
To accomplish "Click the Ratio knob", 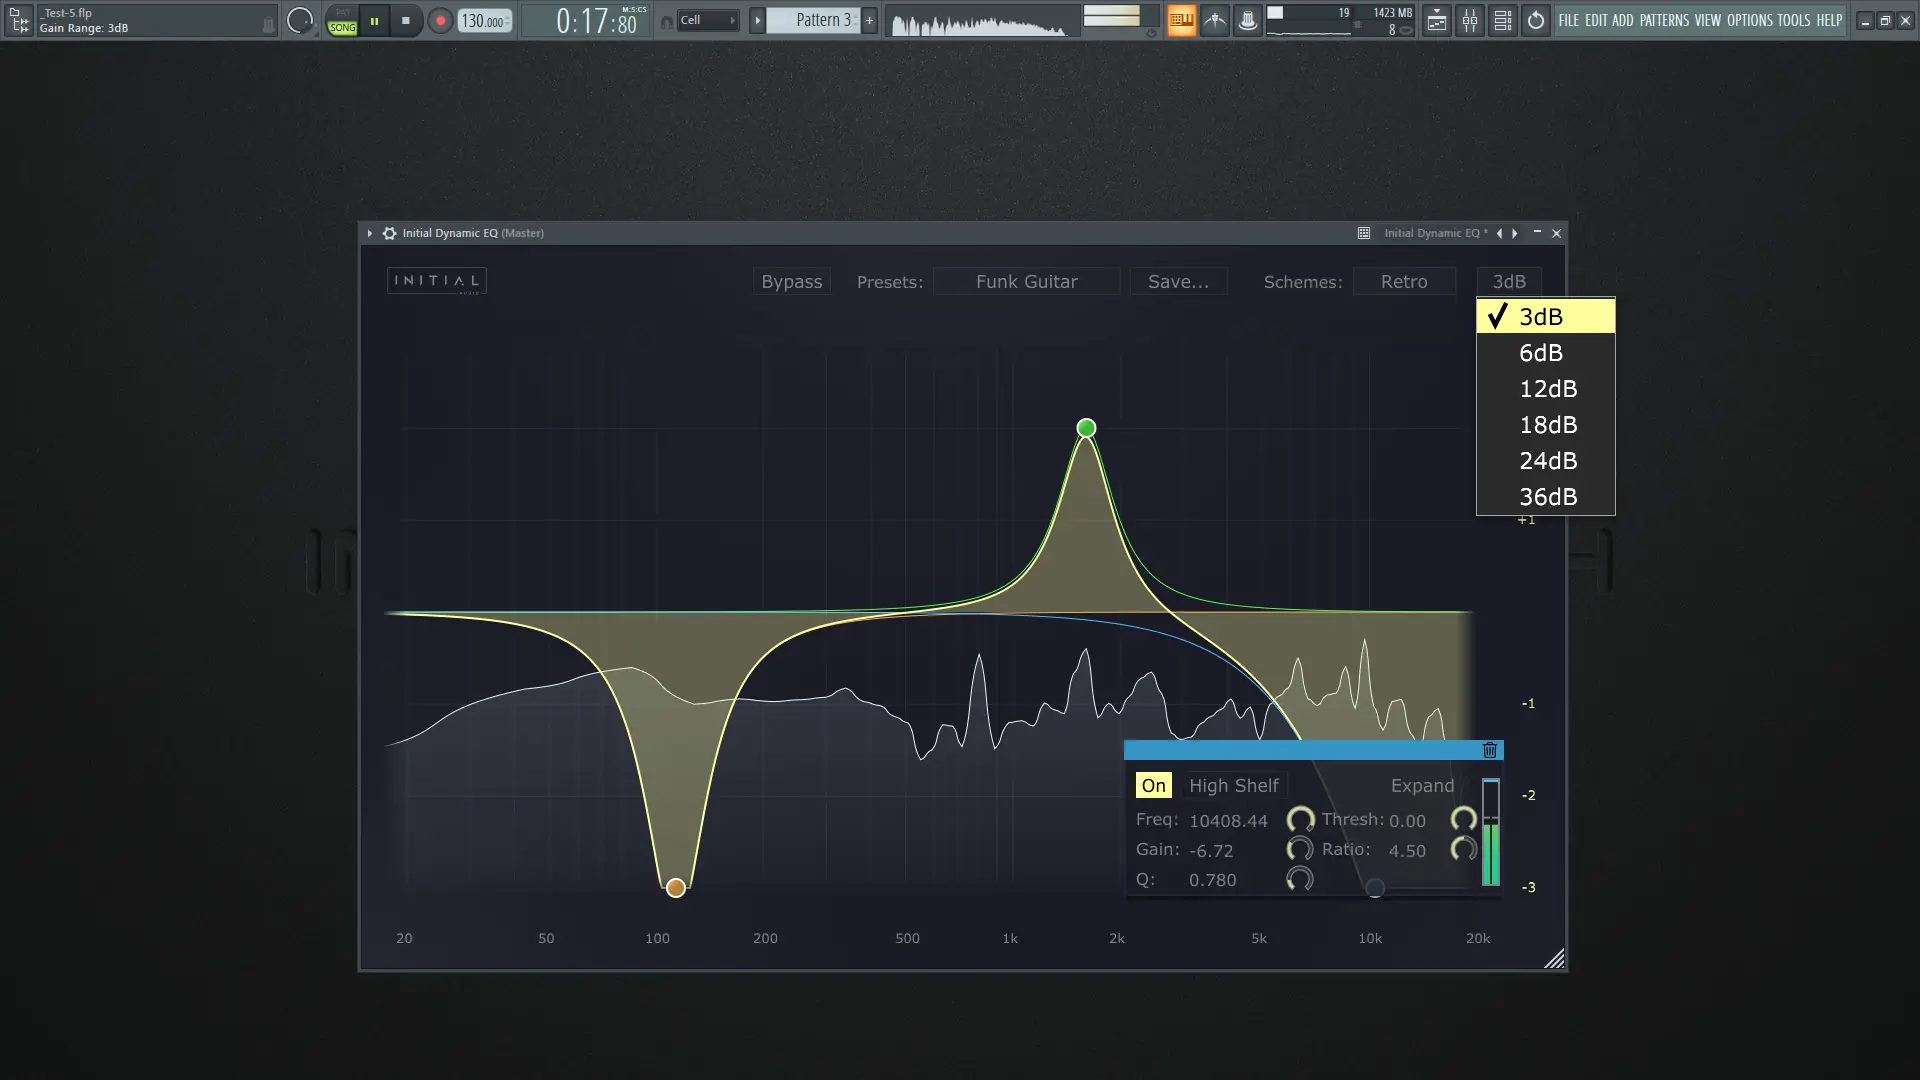I will click(1463, 850).
